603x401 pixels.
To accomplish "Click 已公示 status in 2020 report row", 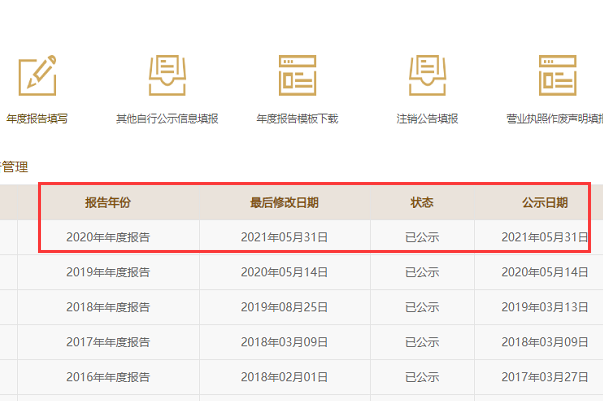I will (x=422, y=237).
